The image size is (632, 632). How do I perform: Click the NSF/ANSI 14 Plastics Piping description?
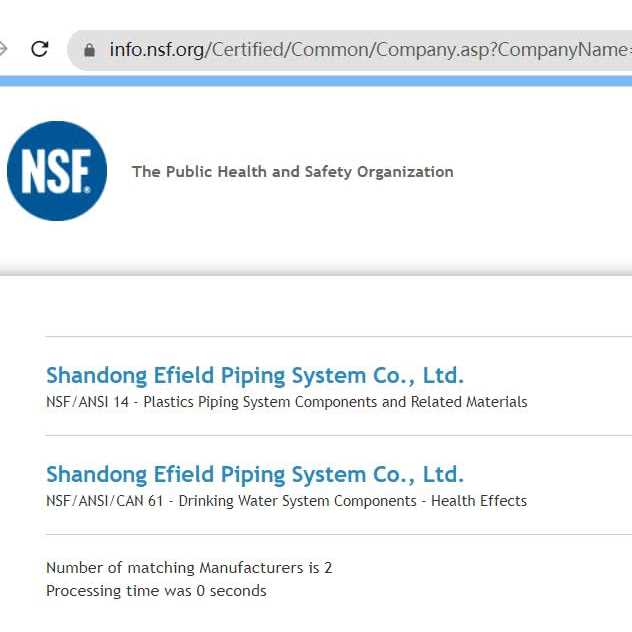(286, 402)
